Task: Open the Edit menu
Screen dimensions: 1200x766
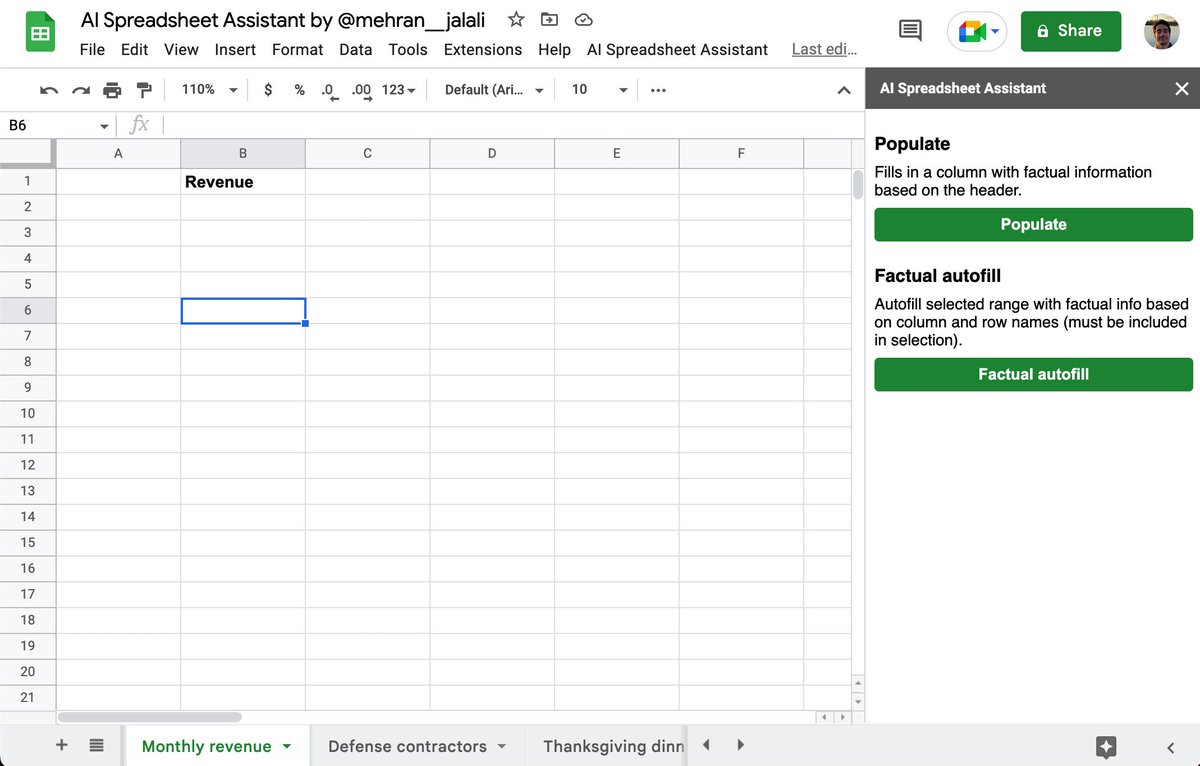Action: tap(134, 49)
